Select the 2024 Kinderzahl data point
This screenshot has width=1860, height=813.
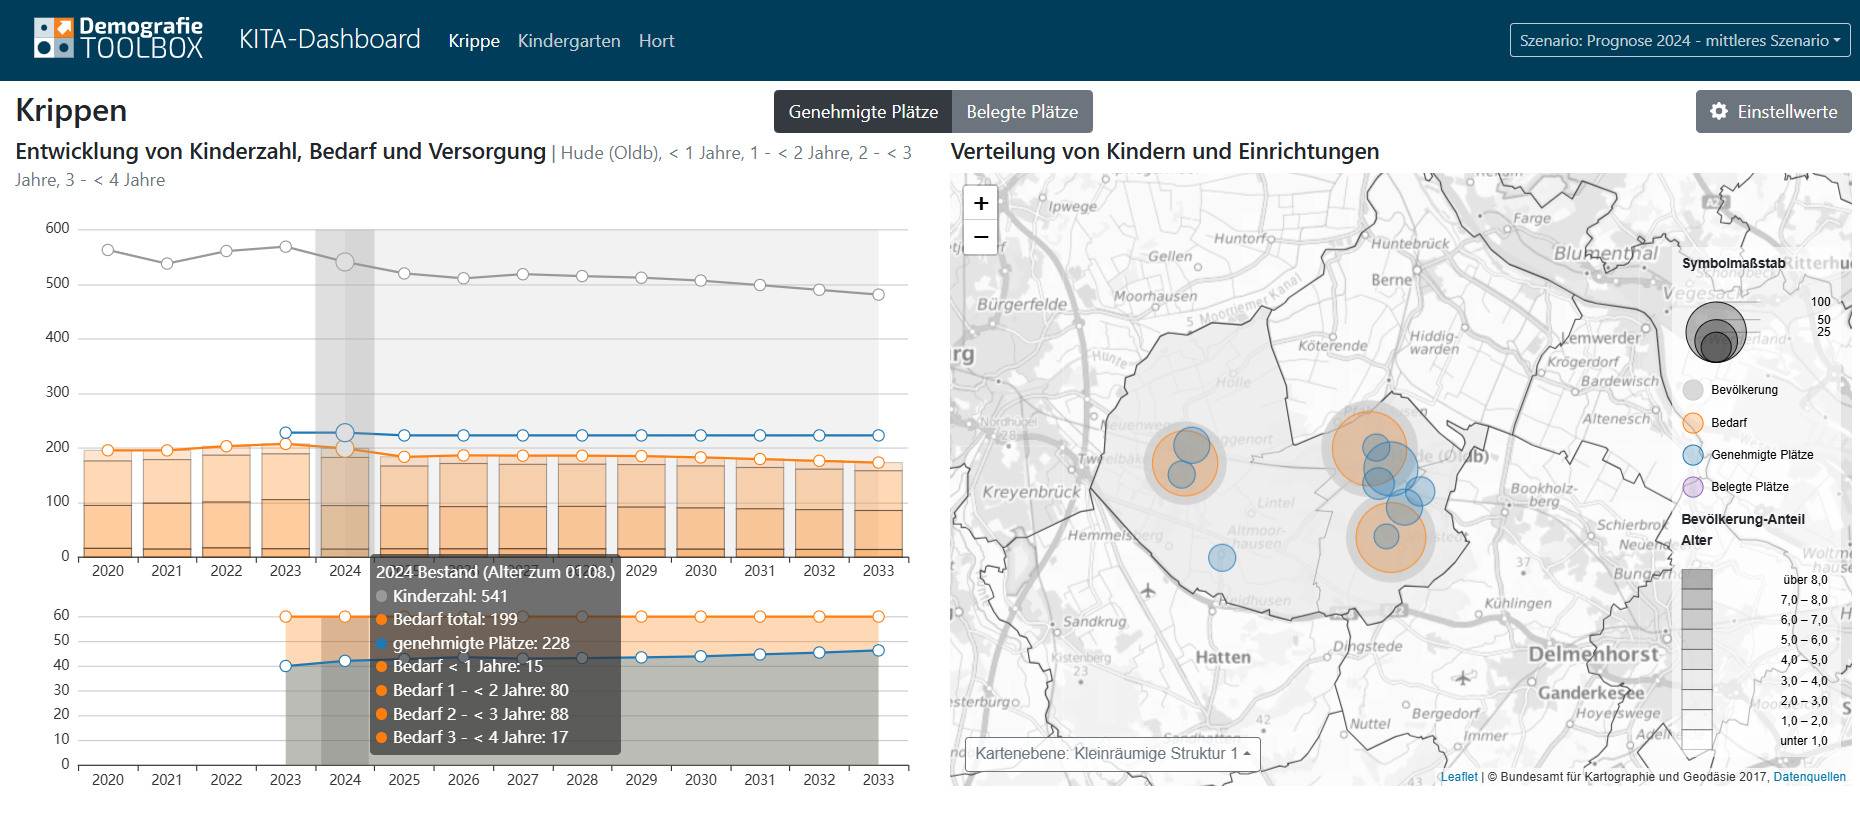click(345, 262)
